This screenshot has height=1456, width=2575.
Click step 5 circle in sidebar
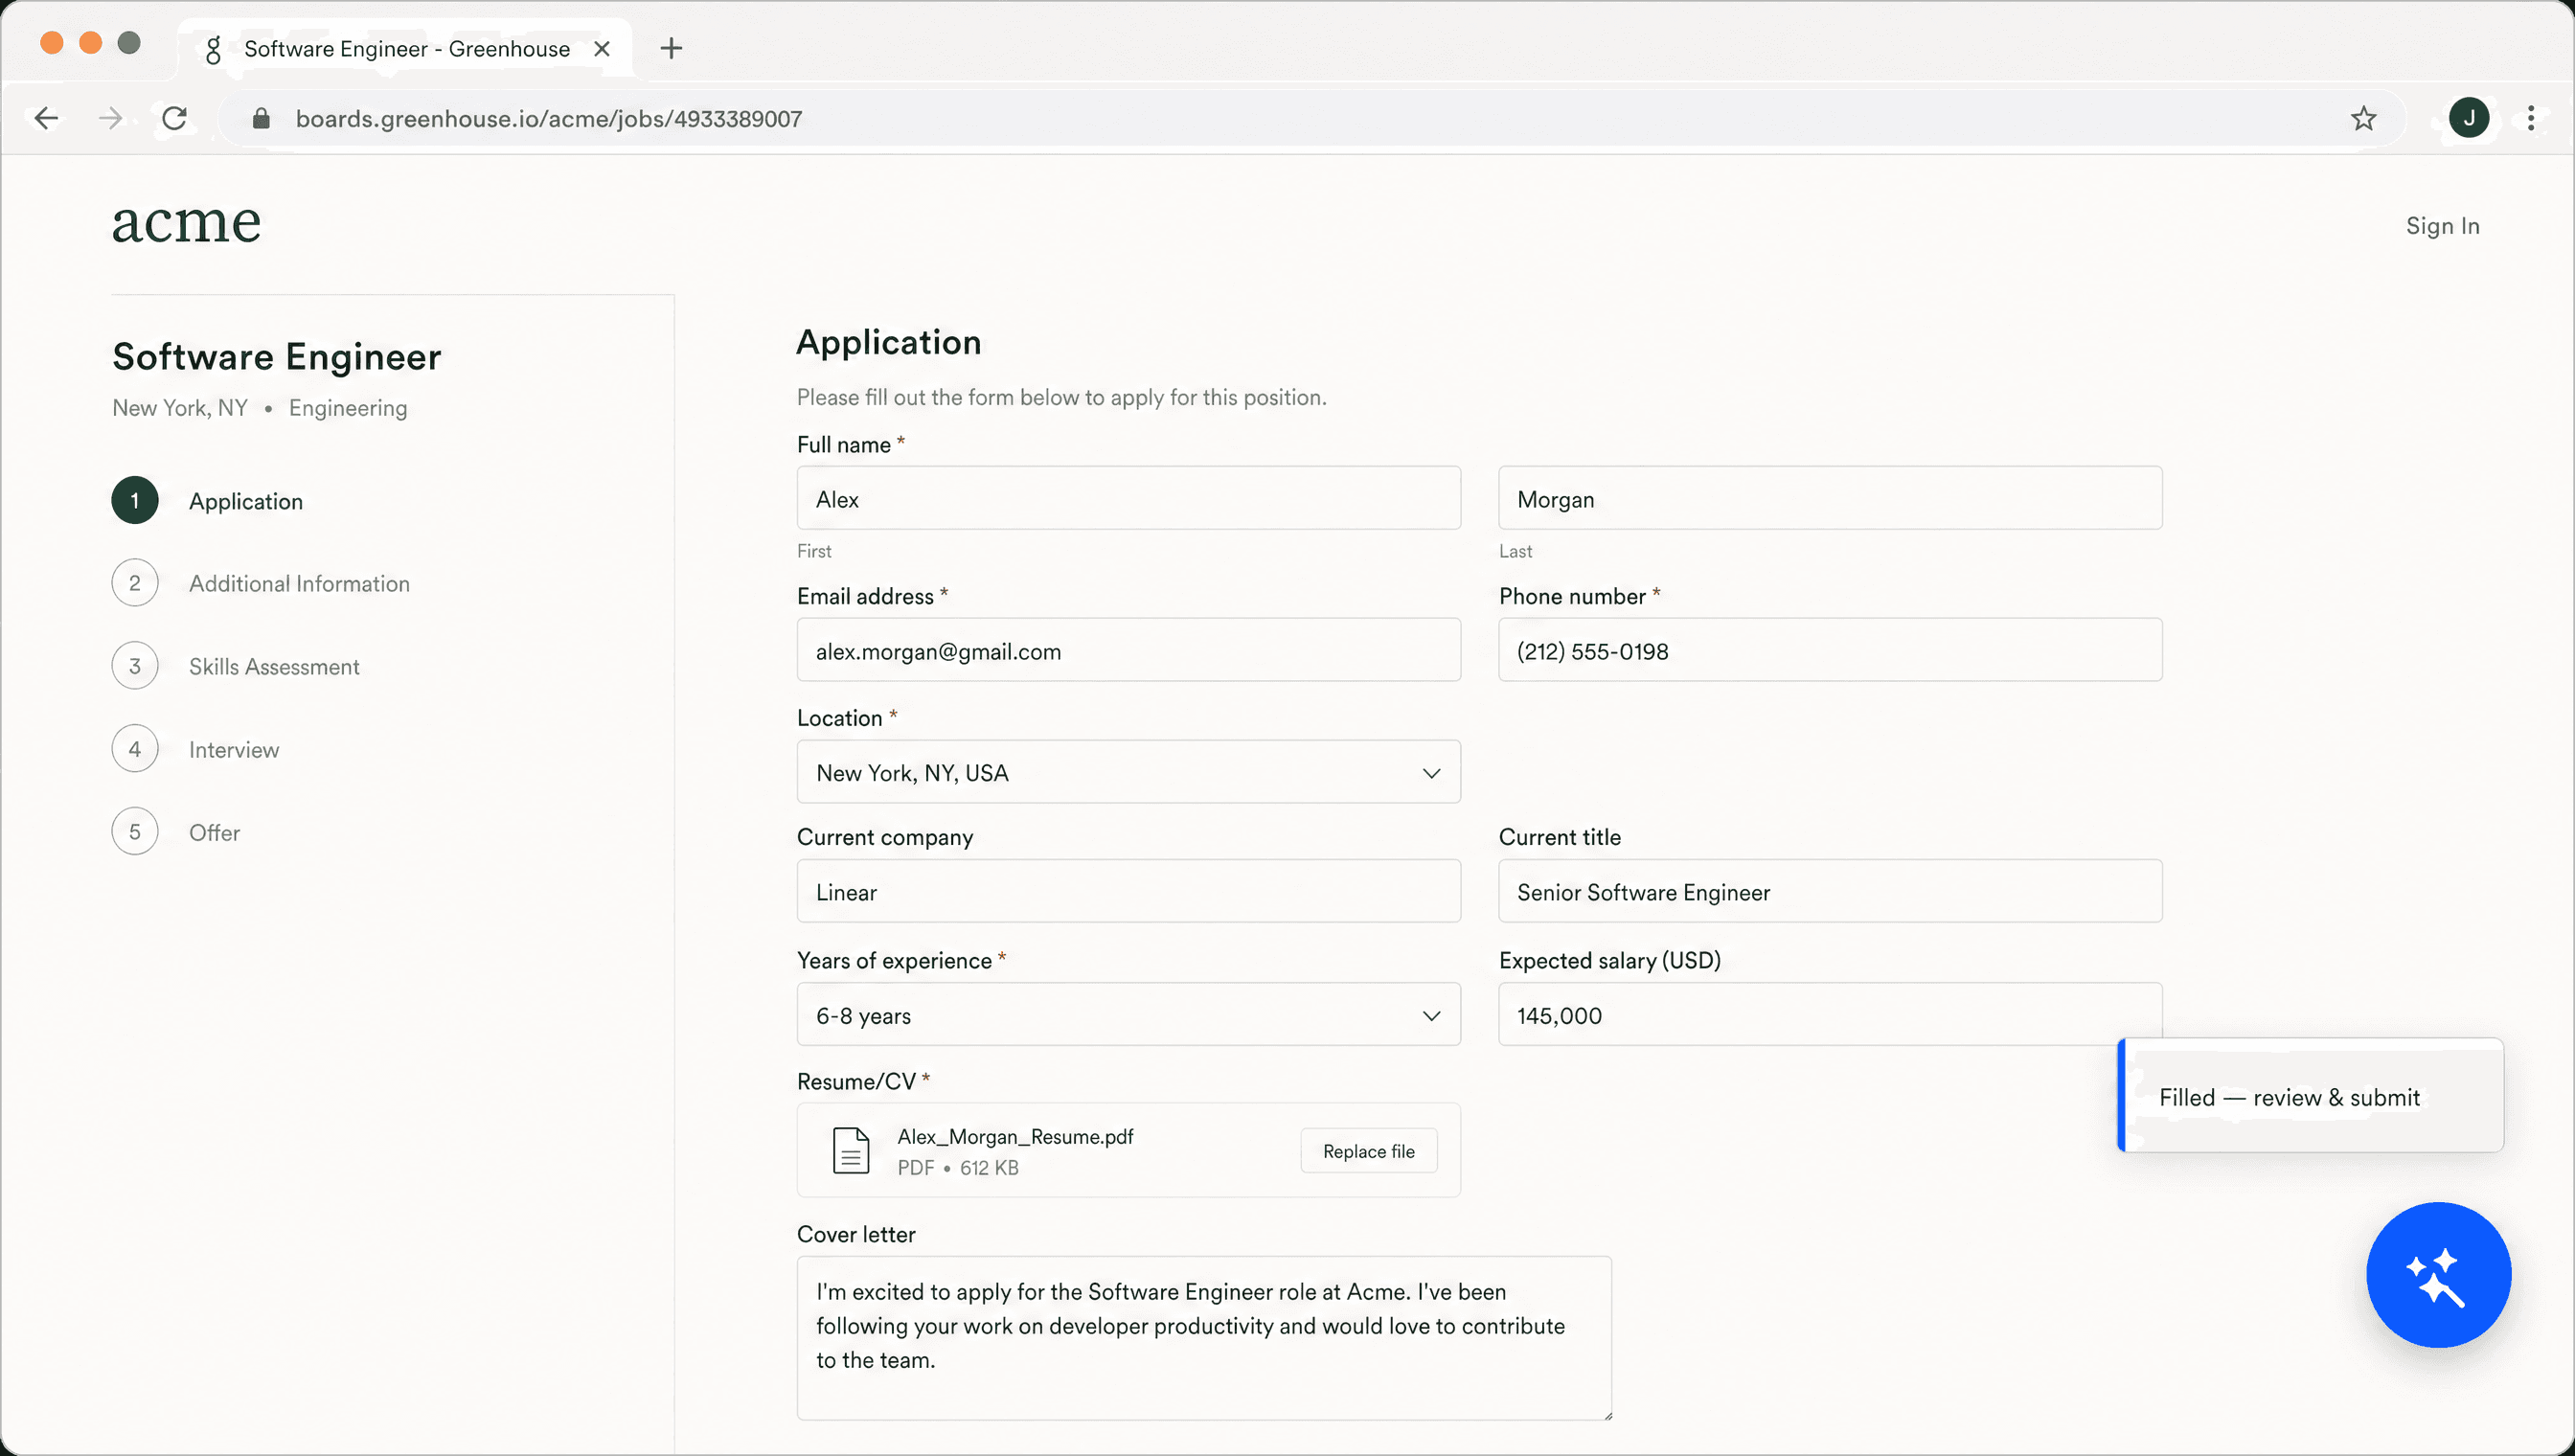coord(135,832)
